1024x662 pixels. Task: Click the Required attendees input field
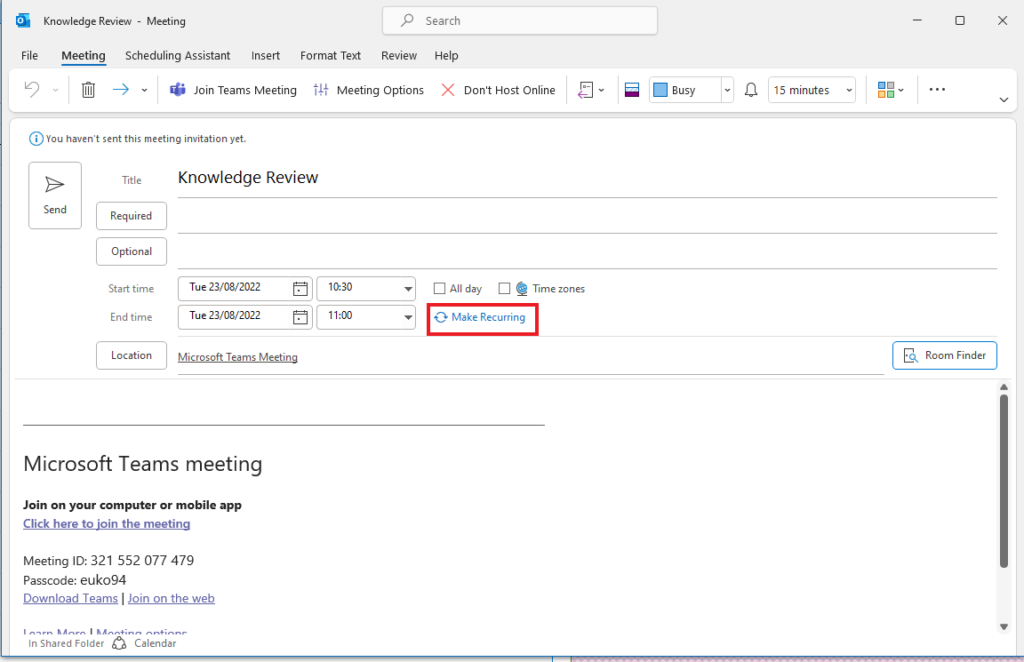tap(587, 217)
